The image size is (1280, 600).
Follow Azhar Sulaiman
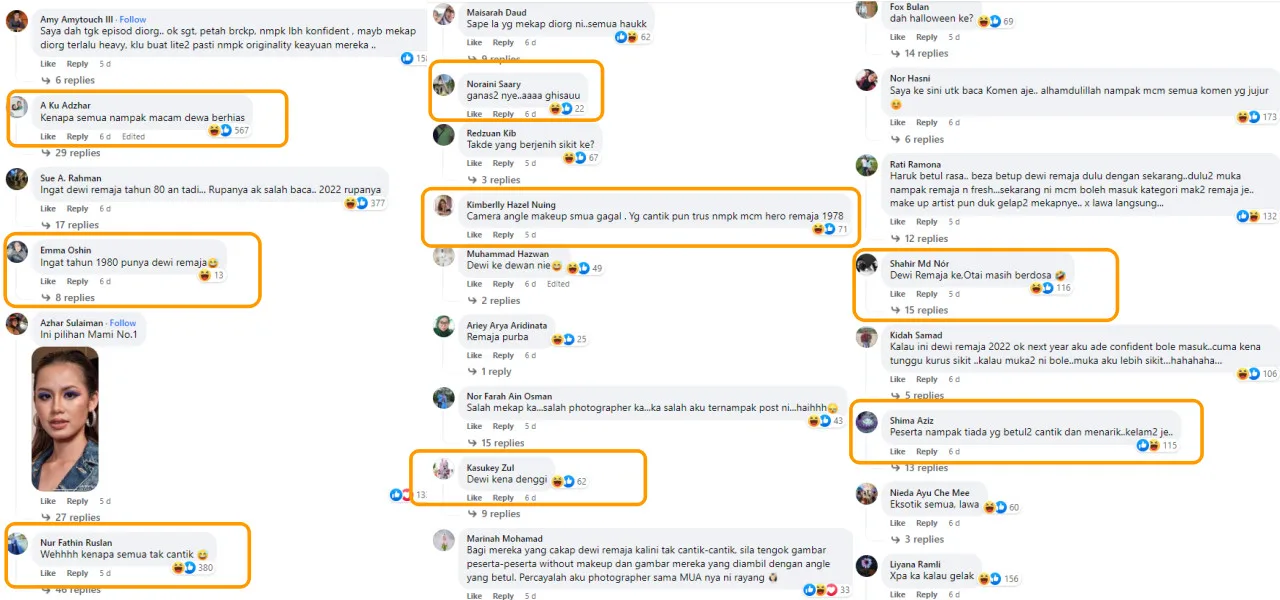click(123, 323)
